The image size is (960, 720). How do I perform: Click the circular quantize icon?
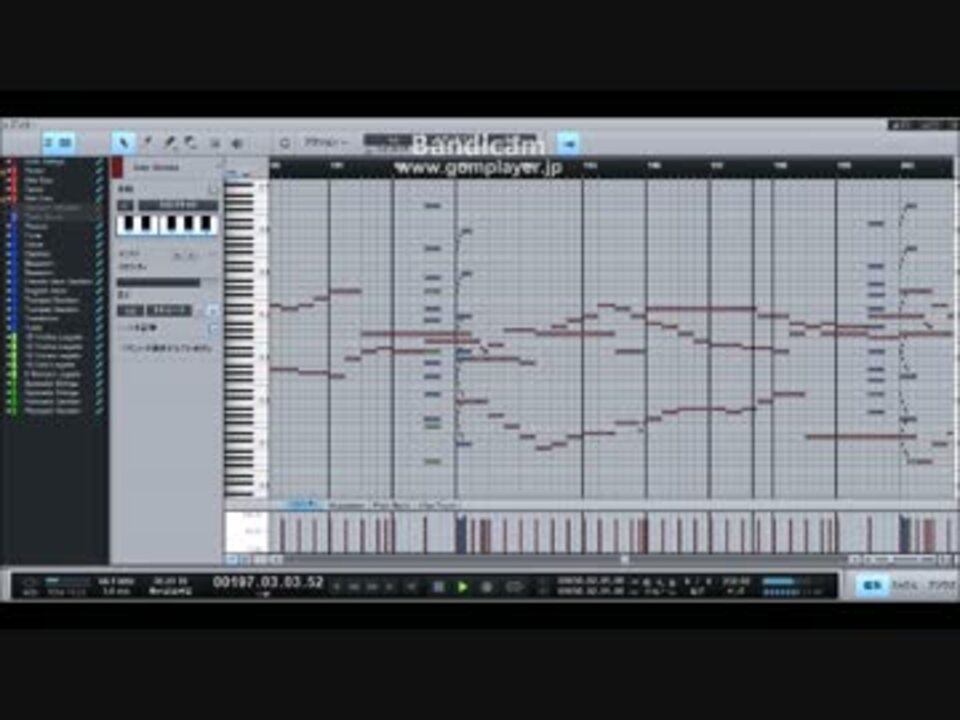pyautogui.click(x=285, y=143)
